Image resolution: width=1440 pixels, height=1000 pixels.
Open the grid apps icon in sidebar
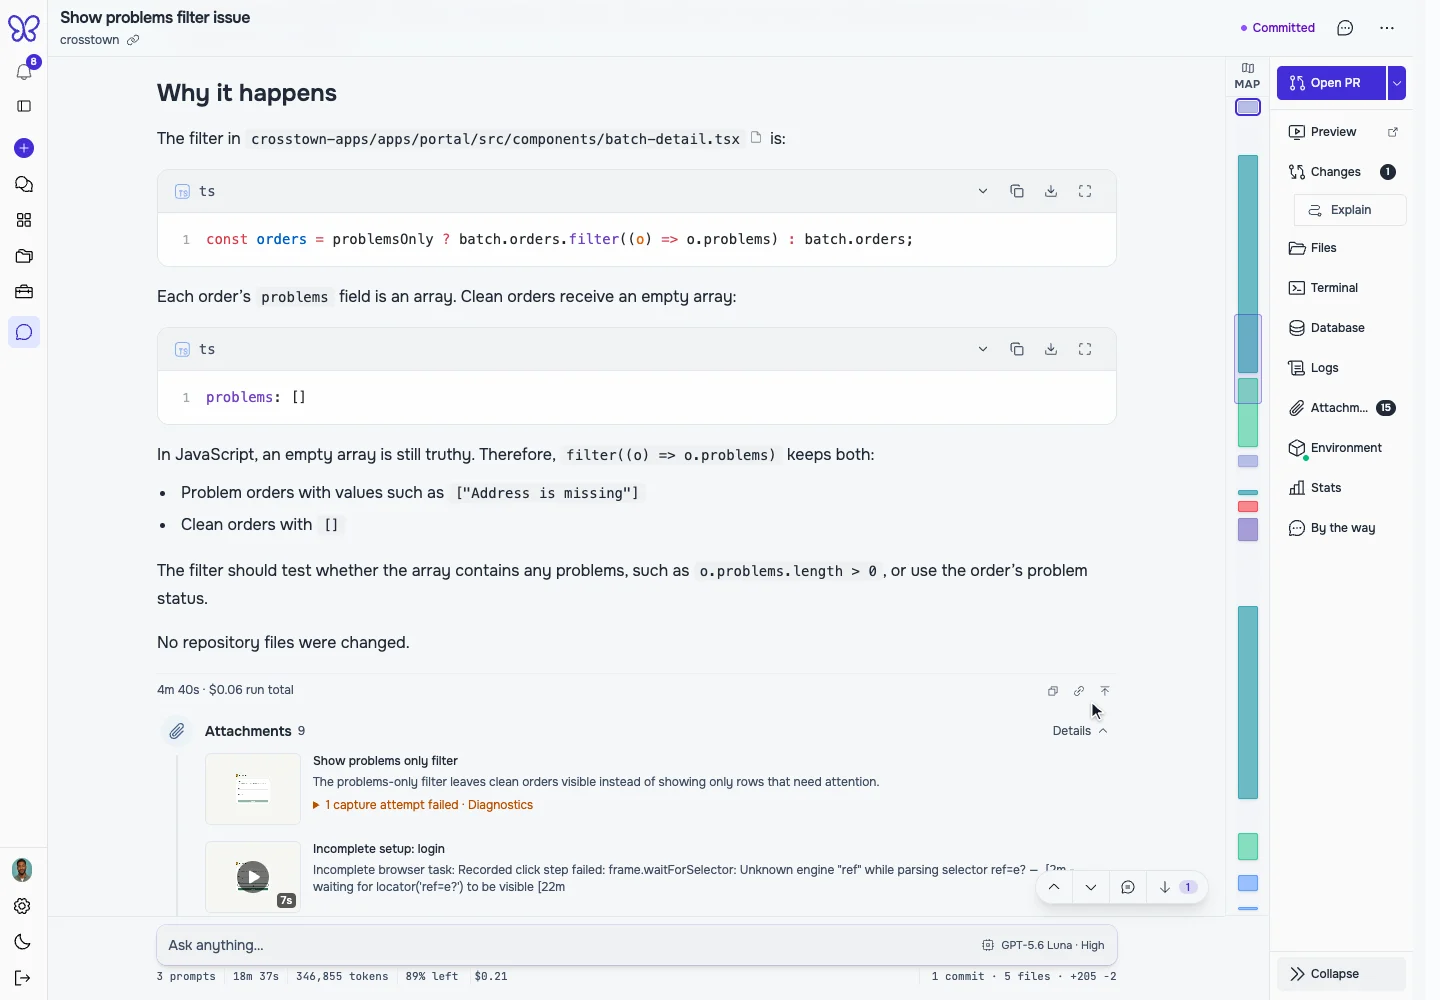[24, 220]
